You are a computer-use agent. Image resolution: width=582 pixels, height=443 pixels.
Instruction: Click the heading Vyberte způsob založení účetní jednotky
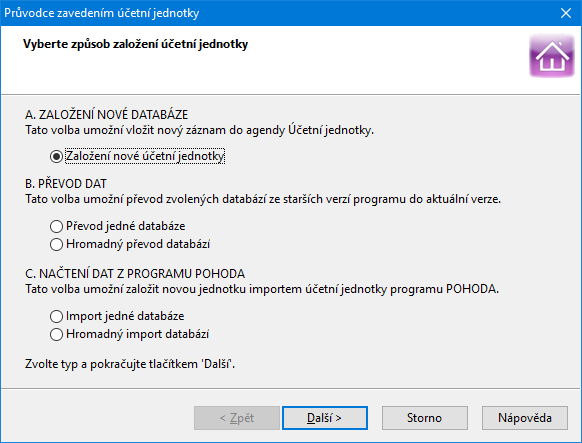(x=135, y=44)
